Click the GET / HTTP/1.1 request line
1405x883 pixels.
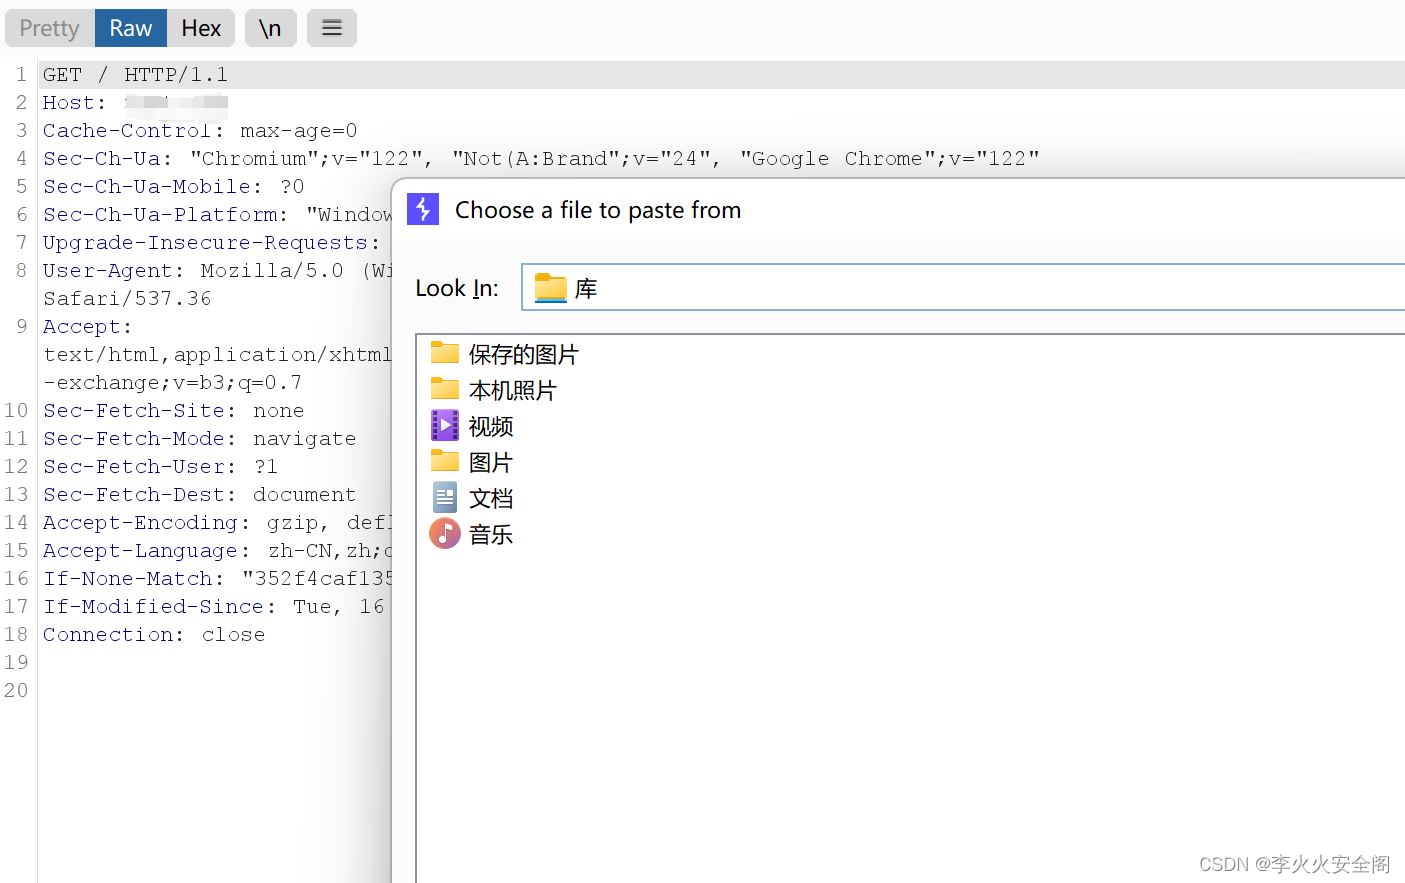pos(135,75)
